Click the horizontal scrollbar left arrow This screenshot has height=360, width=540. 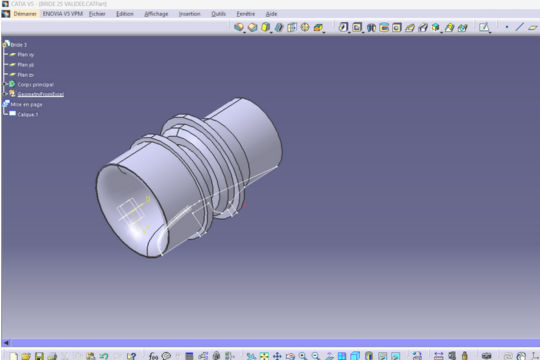pyautogui.click(x=6, y=342)
